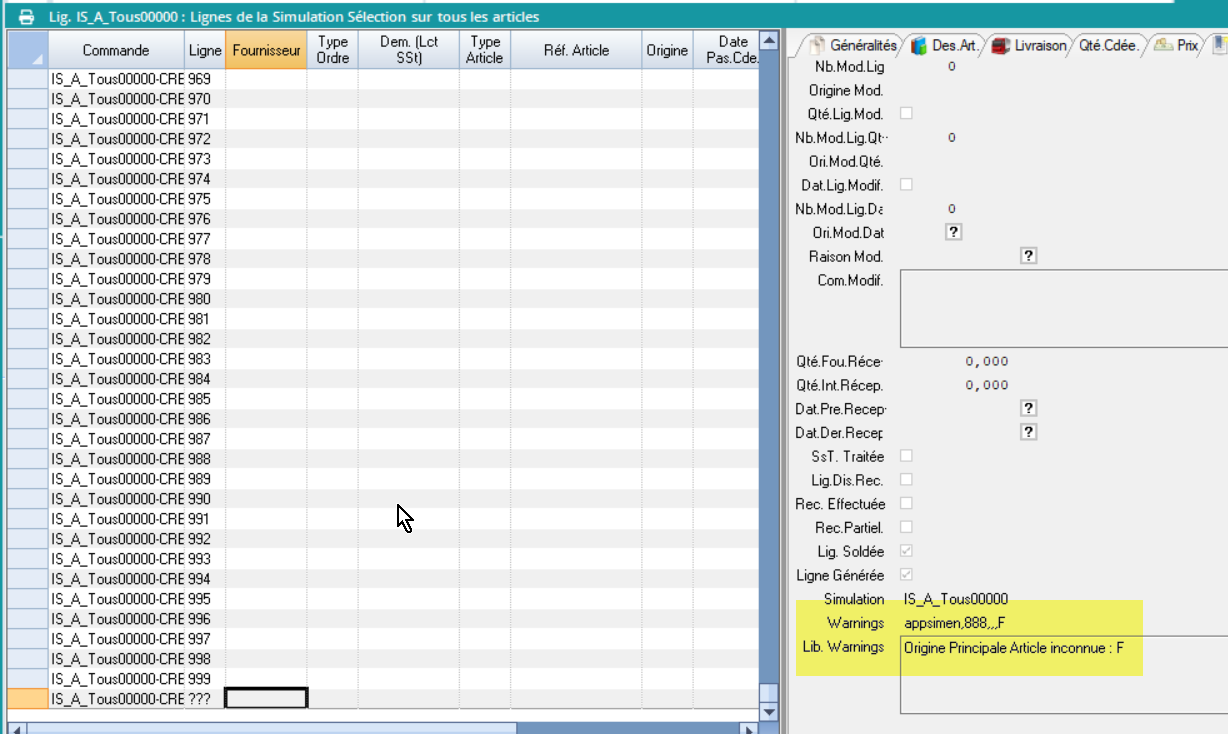
Task: Click the Réf. Article column header
Action: [576, 50]
